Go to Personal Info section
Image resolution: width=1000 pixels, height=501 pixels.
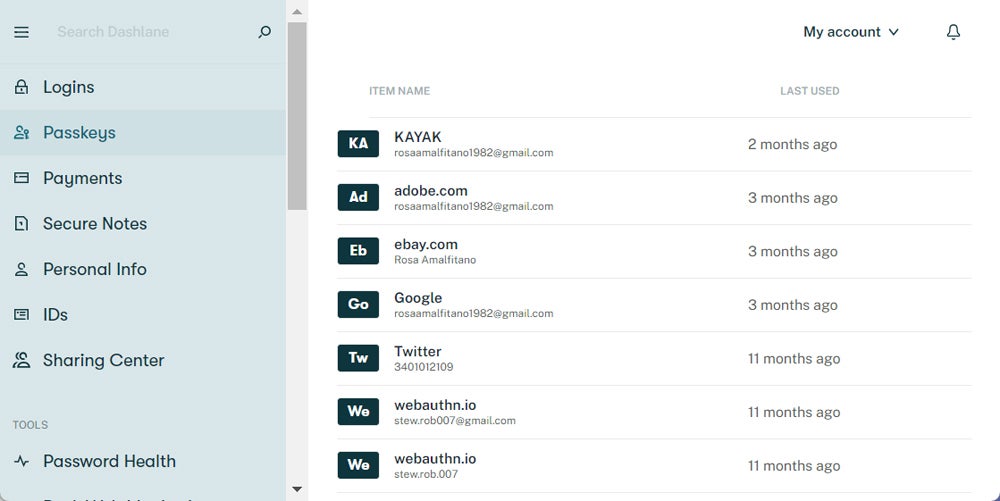tap(94, 269)
